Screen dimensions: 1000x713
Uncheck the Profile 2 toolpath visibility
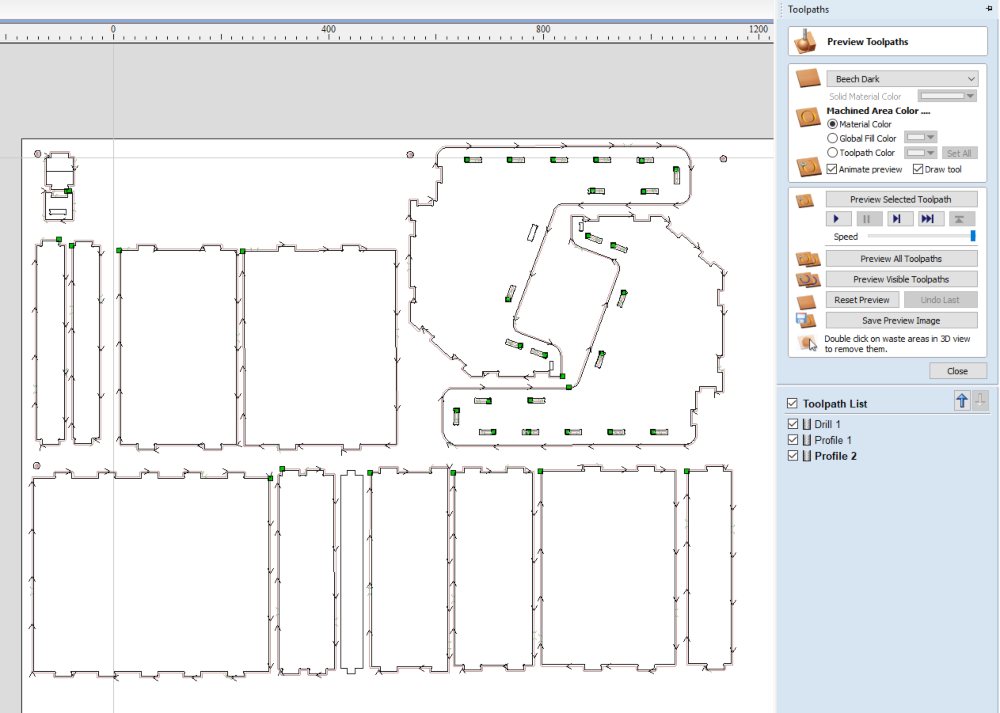tap(793, 456)
